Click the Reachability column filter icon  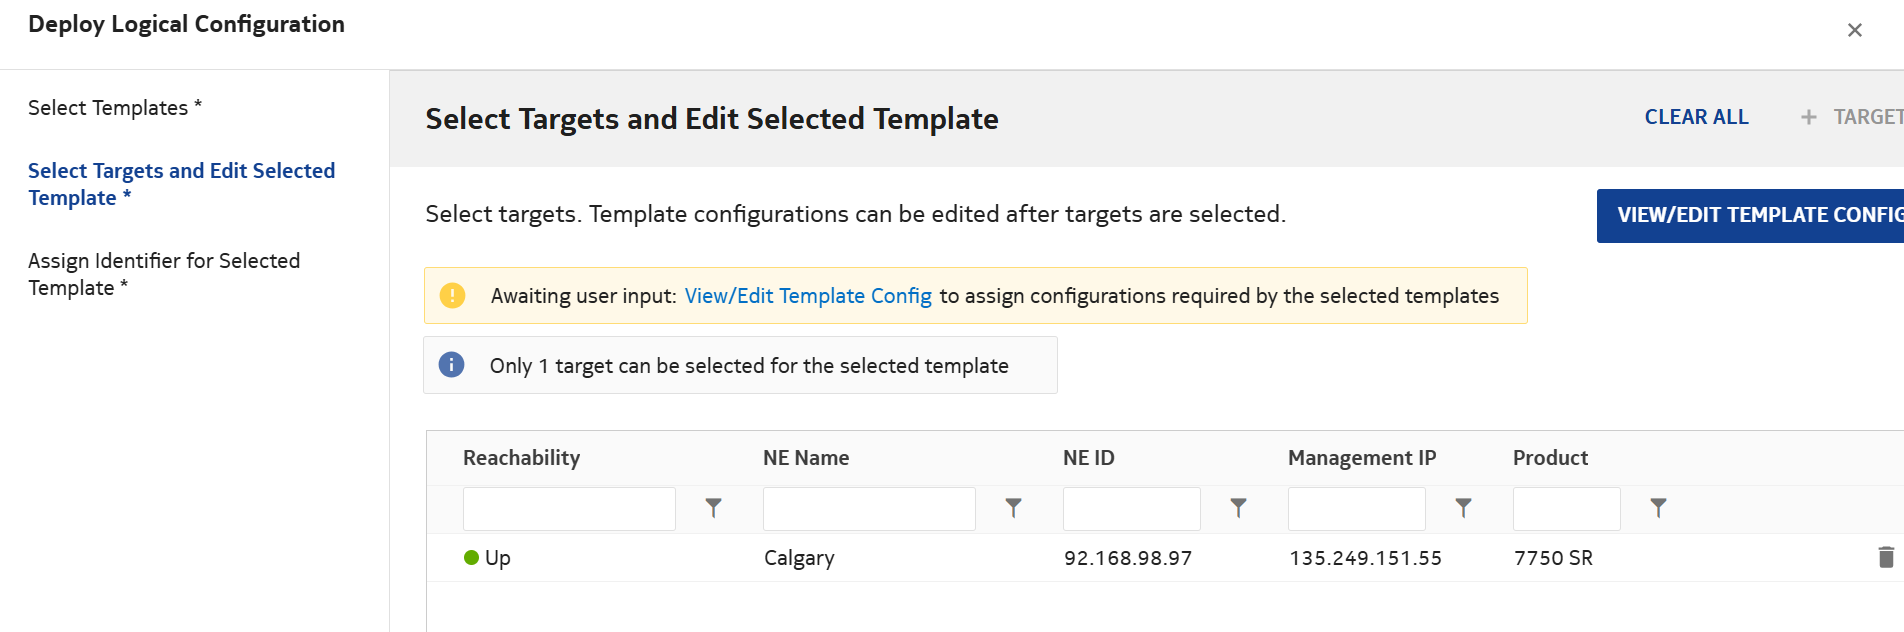713,508
